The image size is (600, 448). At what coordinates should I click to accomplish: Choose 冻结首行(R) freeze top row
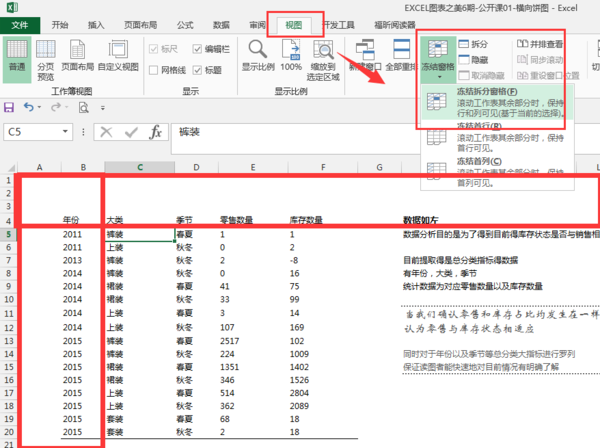pyautogui.click(x=497, y=137)
